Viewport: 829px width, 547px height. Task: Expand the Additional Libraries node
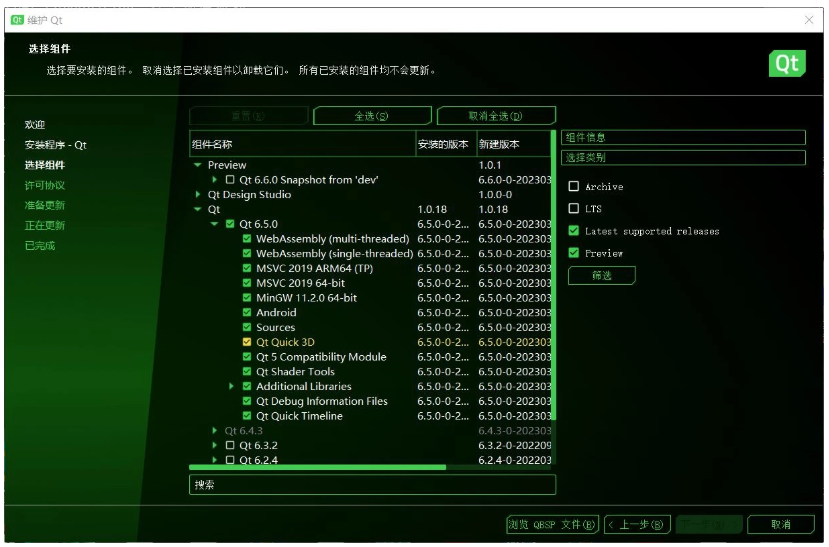coord(231,386)
